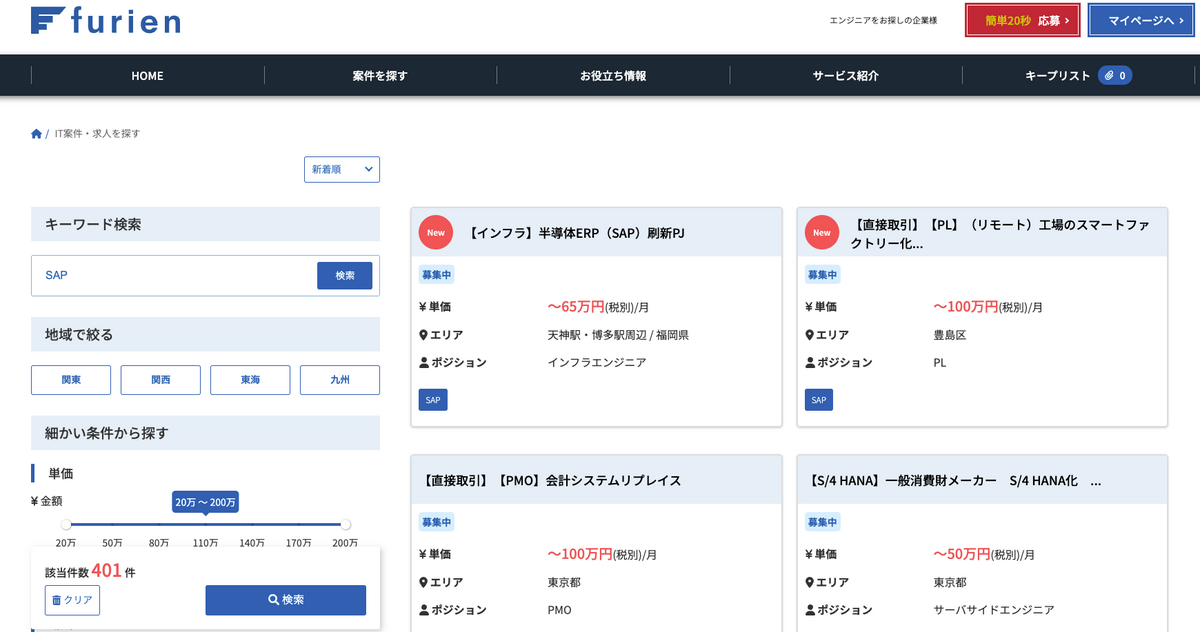Open the キープリスト menu
Screen dimensions: 1200x632
[x=1079, y=76]
